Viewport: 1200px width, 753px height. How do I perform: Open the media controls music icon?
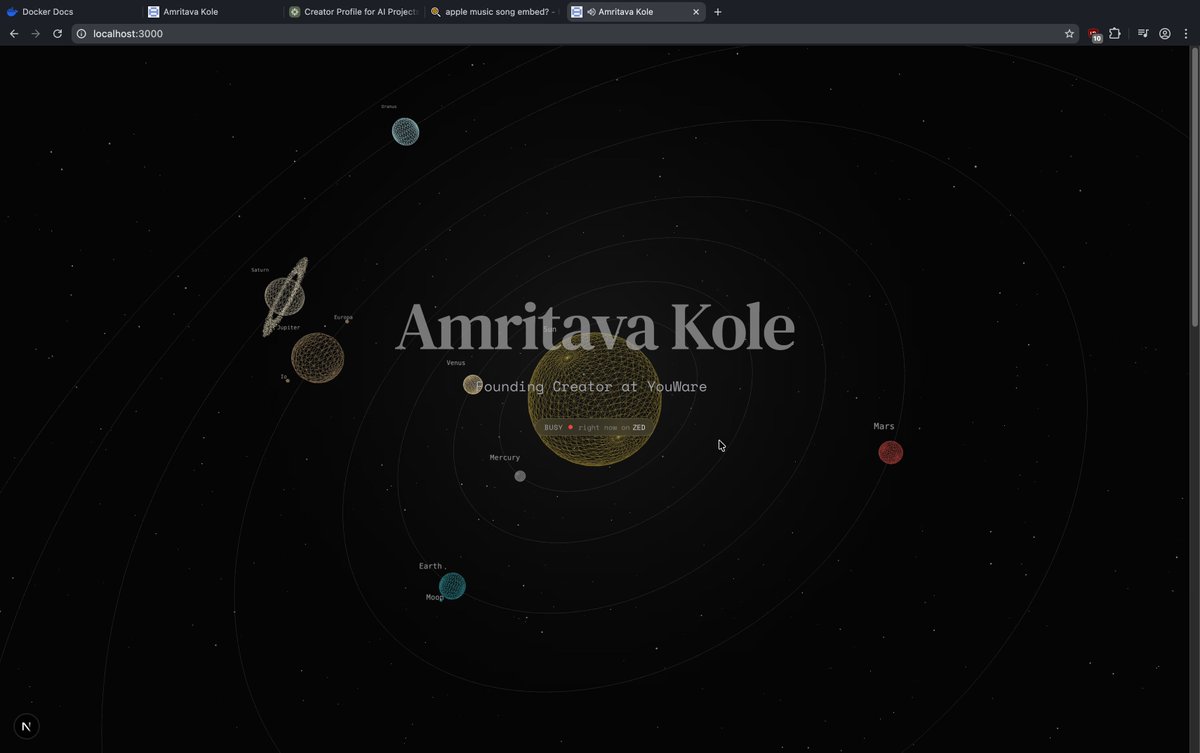tap(1143, 33)
